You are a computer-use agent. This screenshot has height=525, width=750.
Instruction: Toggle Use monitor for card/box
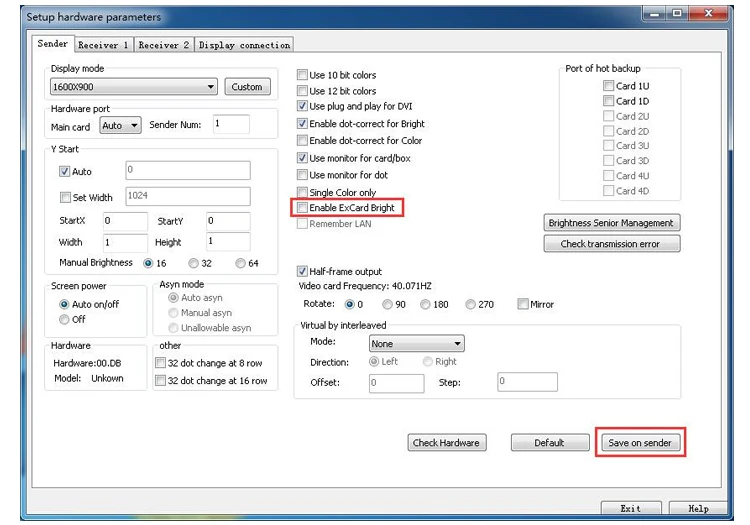pos(302,158)
